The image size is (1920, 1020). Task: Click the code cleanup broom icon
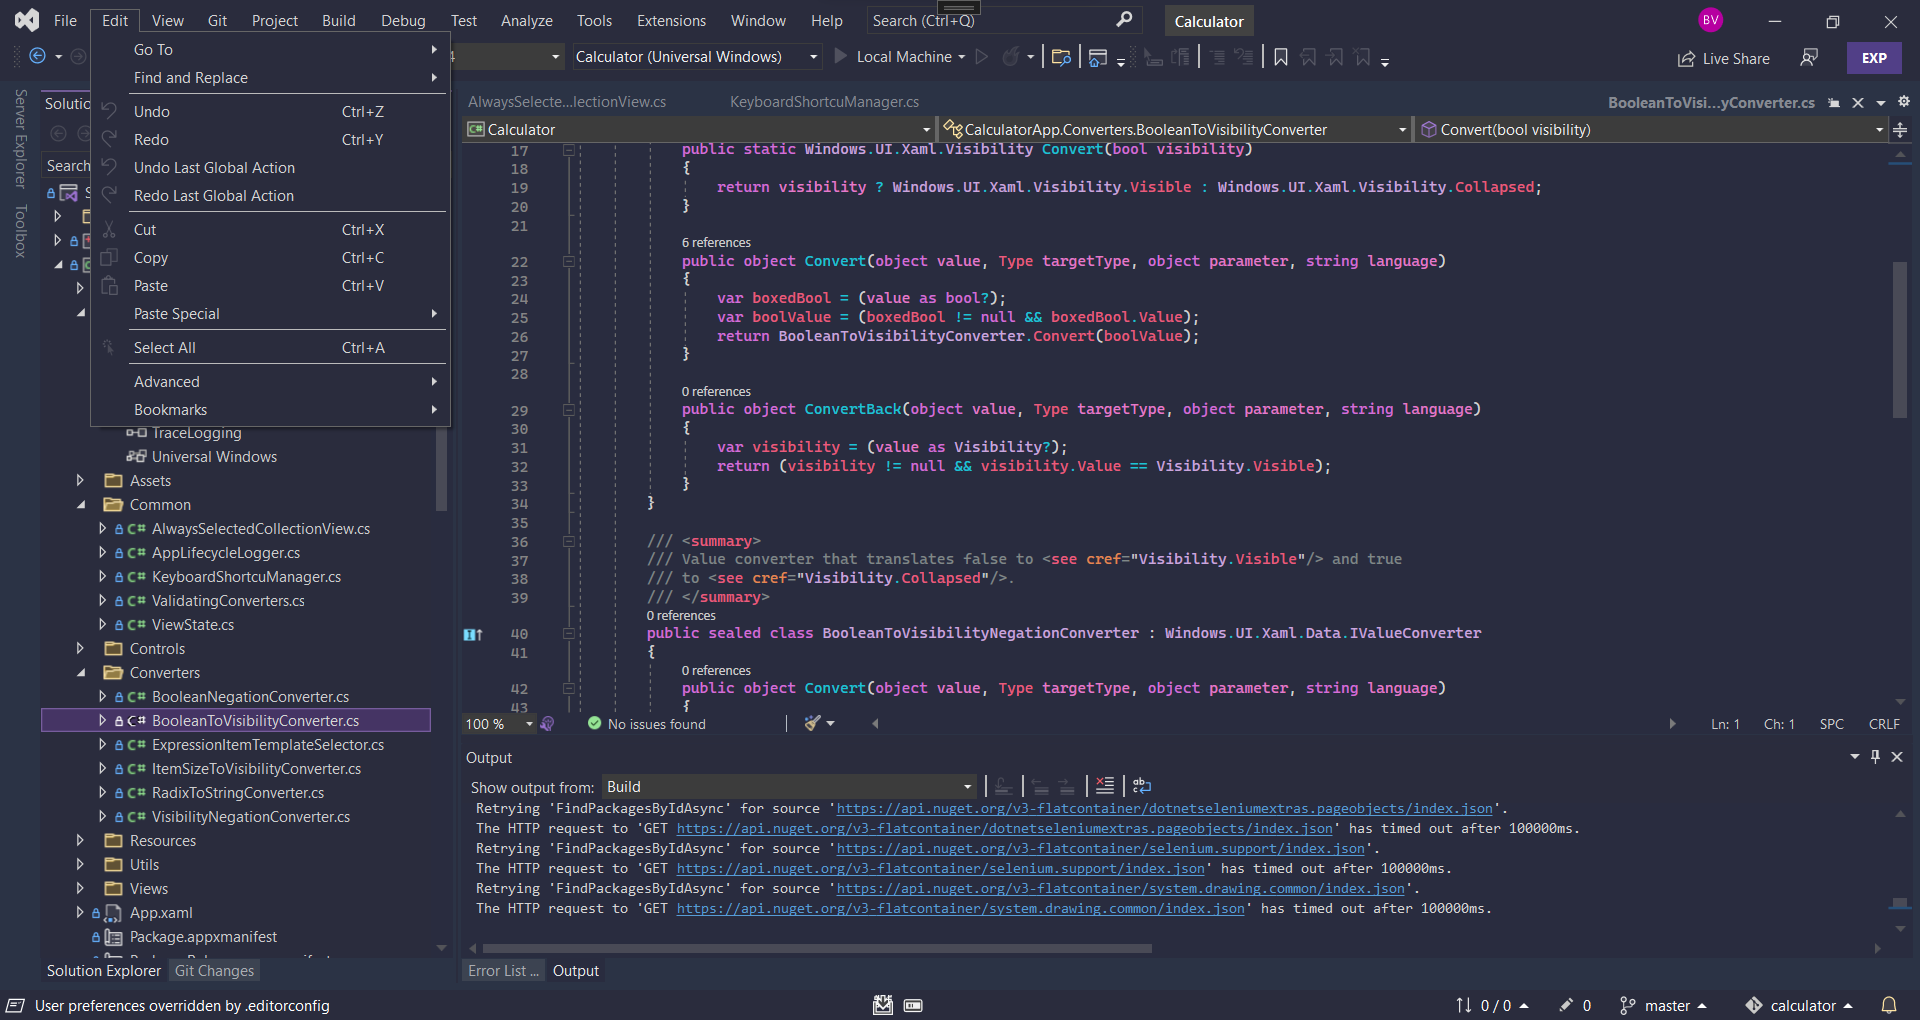(x=813, y=723)
